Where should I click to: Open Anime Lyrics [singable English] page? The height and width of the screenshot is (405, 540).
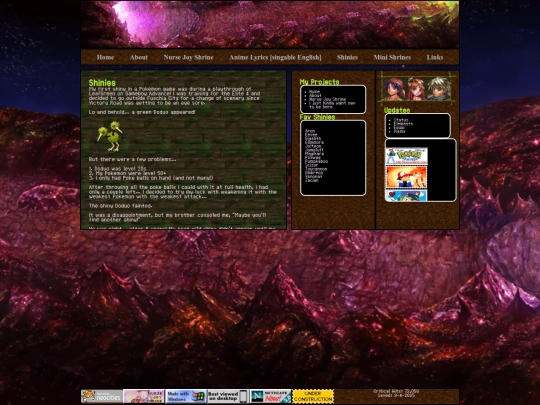point(275,58)
